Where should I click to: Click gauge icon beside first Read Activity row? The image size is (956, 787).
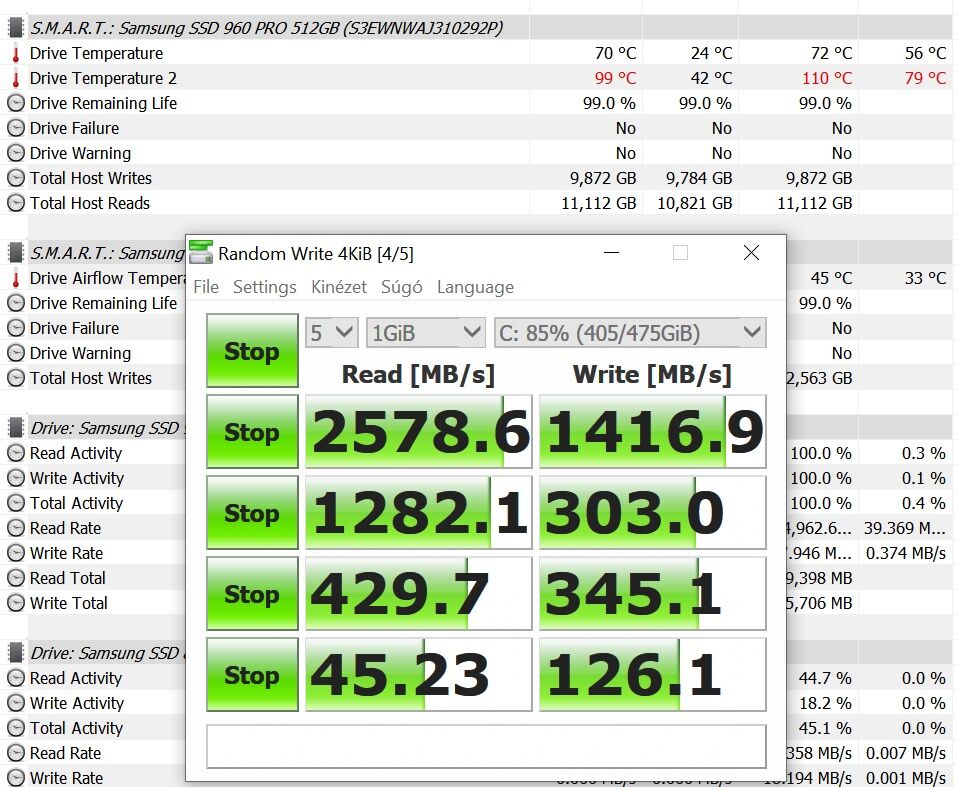(x=16, y=453)
